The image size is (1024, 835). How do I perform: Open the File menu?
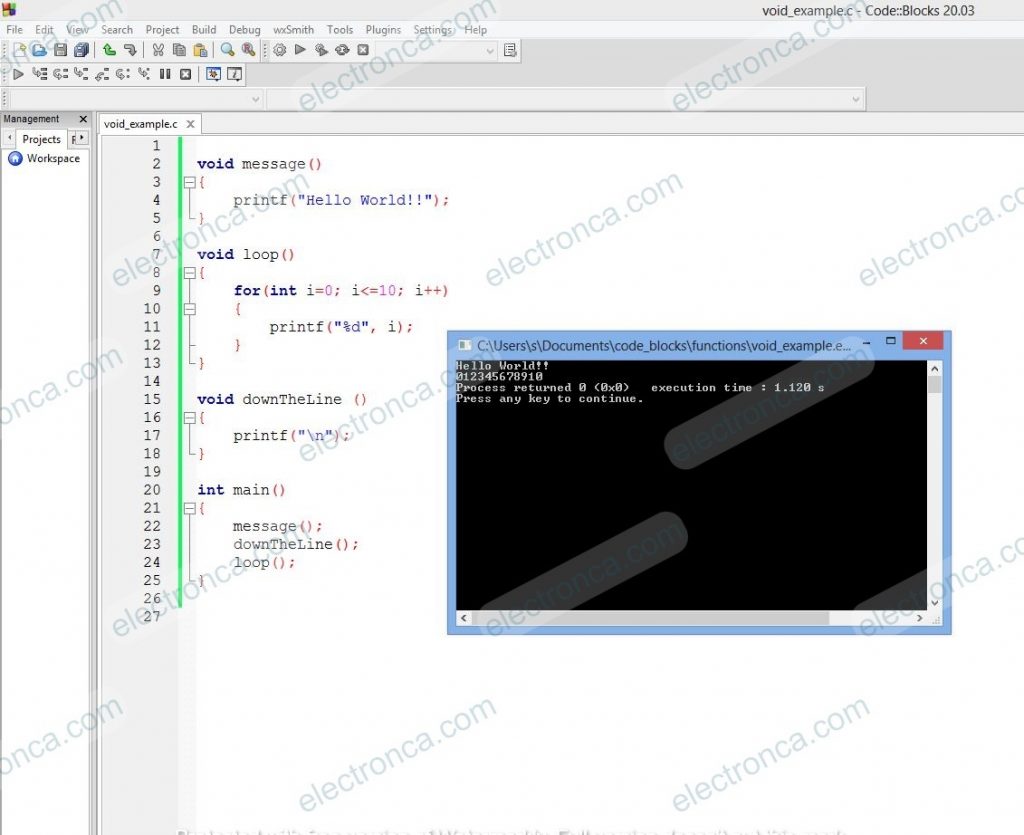(14, 30)
